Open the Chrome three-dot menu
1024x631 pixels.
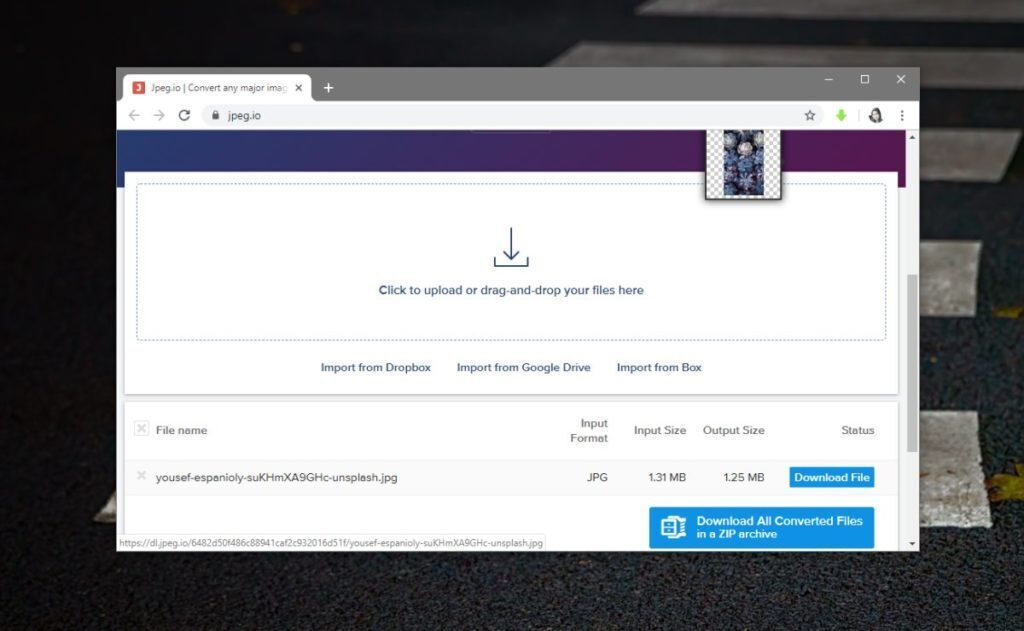tap(903, 115)
